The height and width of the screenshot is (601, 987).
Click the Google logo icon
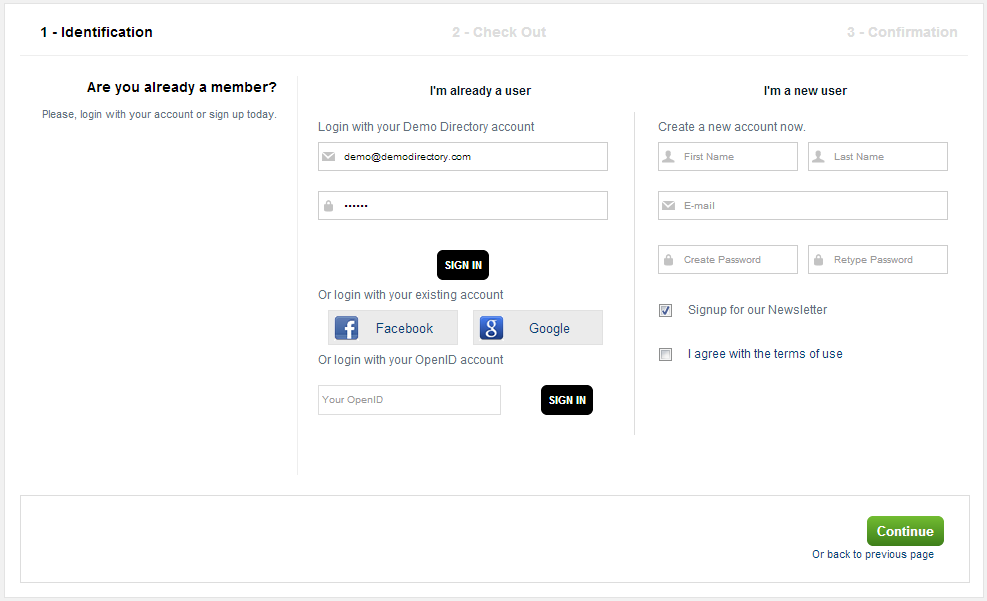pos(491,328)
